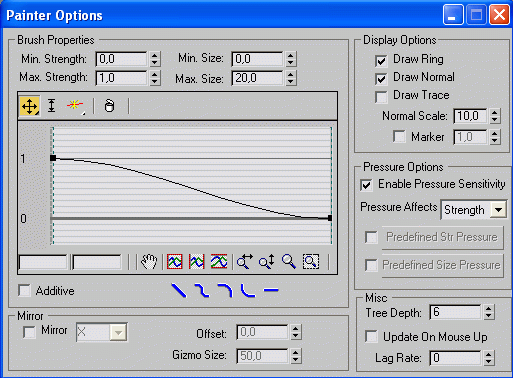Image resolution: width=513 pixels, height=378 pixels.
Task: Click the Tree Depth spinner arrows
Action: [489, 312]
